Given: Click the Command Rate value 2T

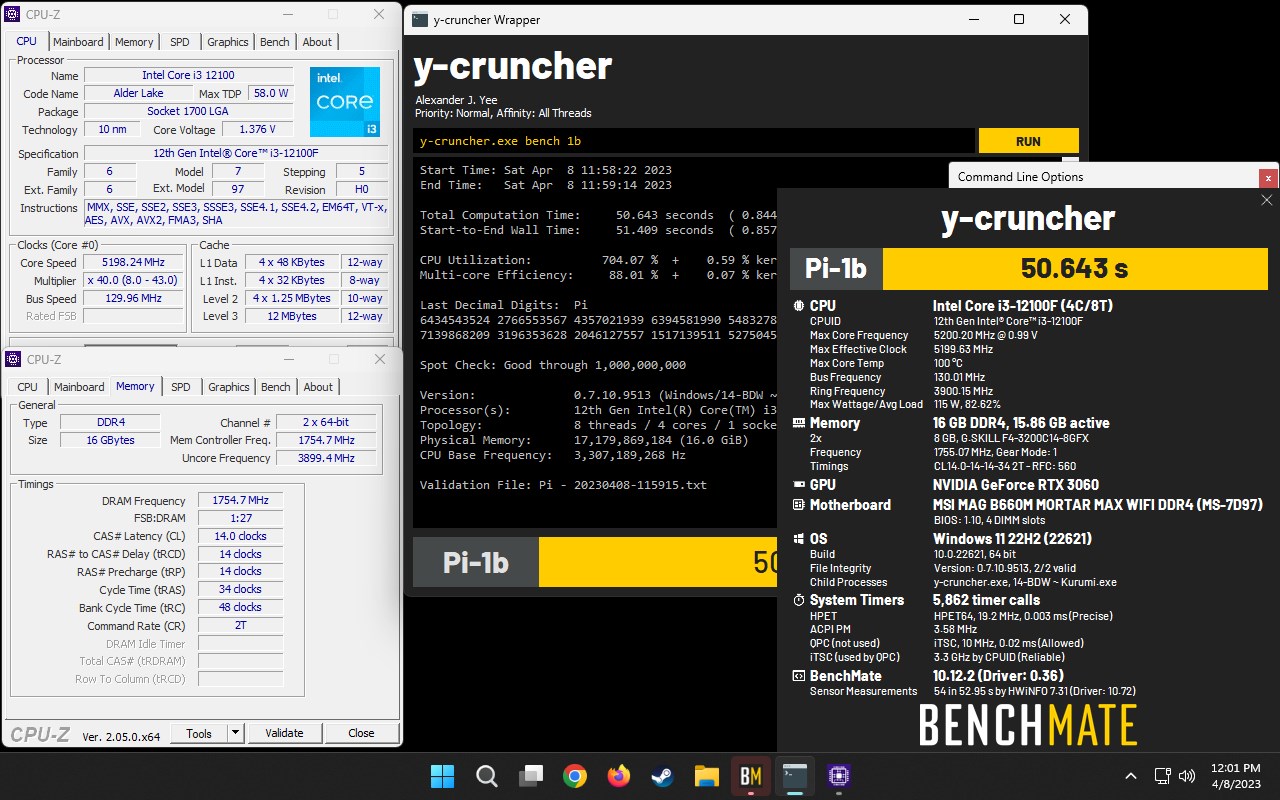Looking at the screenshot, I should (240, 625).
